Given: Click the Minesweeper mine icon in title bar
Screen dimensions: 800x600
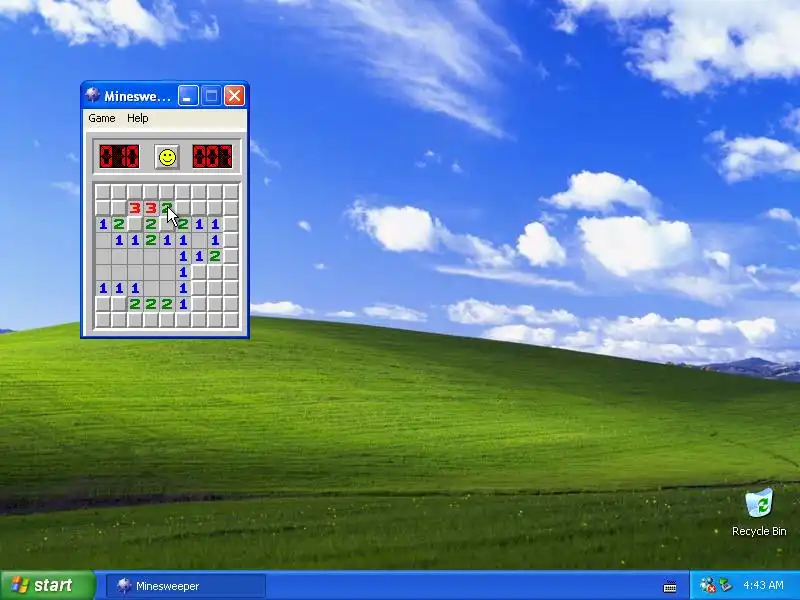Looking at the screenshot, I should (x=92, y=95).
